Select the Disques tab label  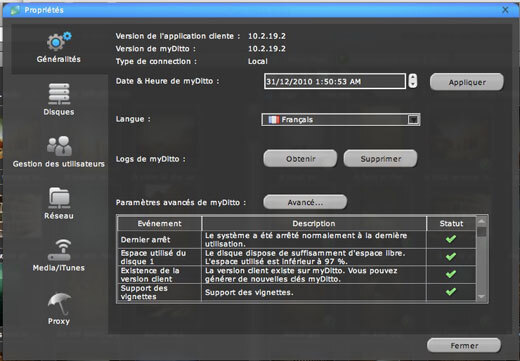pyautogui.click(x=59, y=112)
